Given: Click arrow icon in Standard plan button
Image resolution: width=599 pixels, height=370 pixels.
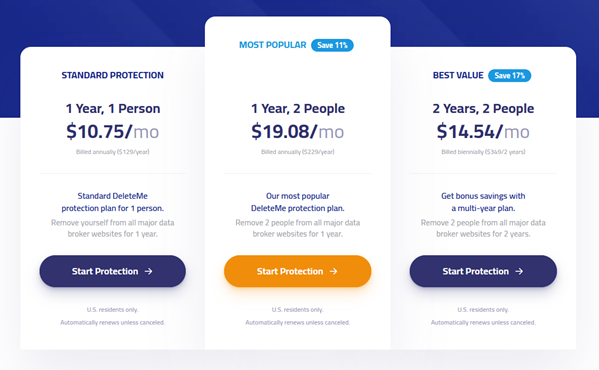Looking at the screenshot, I should 149,271.
